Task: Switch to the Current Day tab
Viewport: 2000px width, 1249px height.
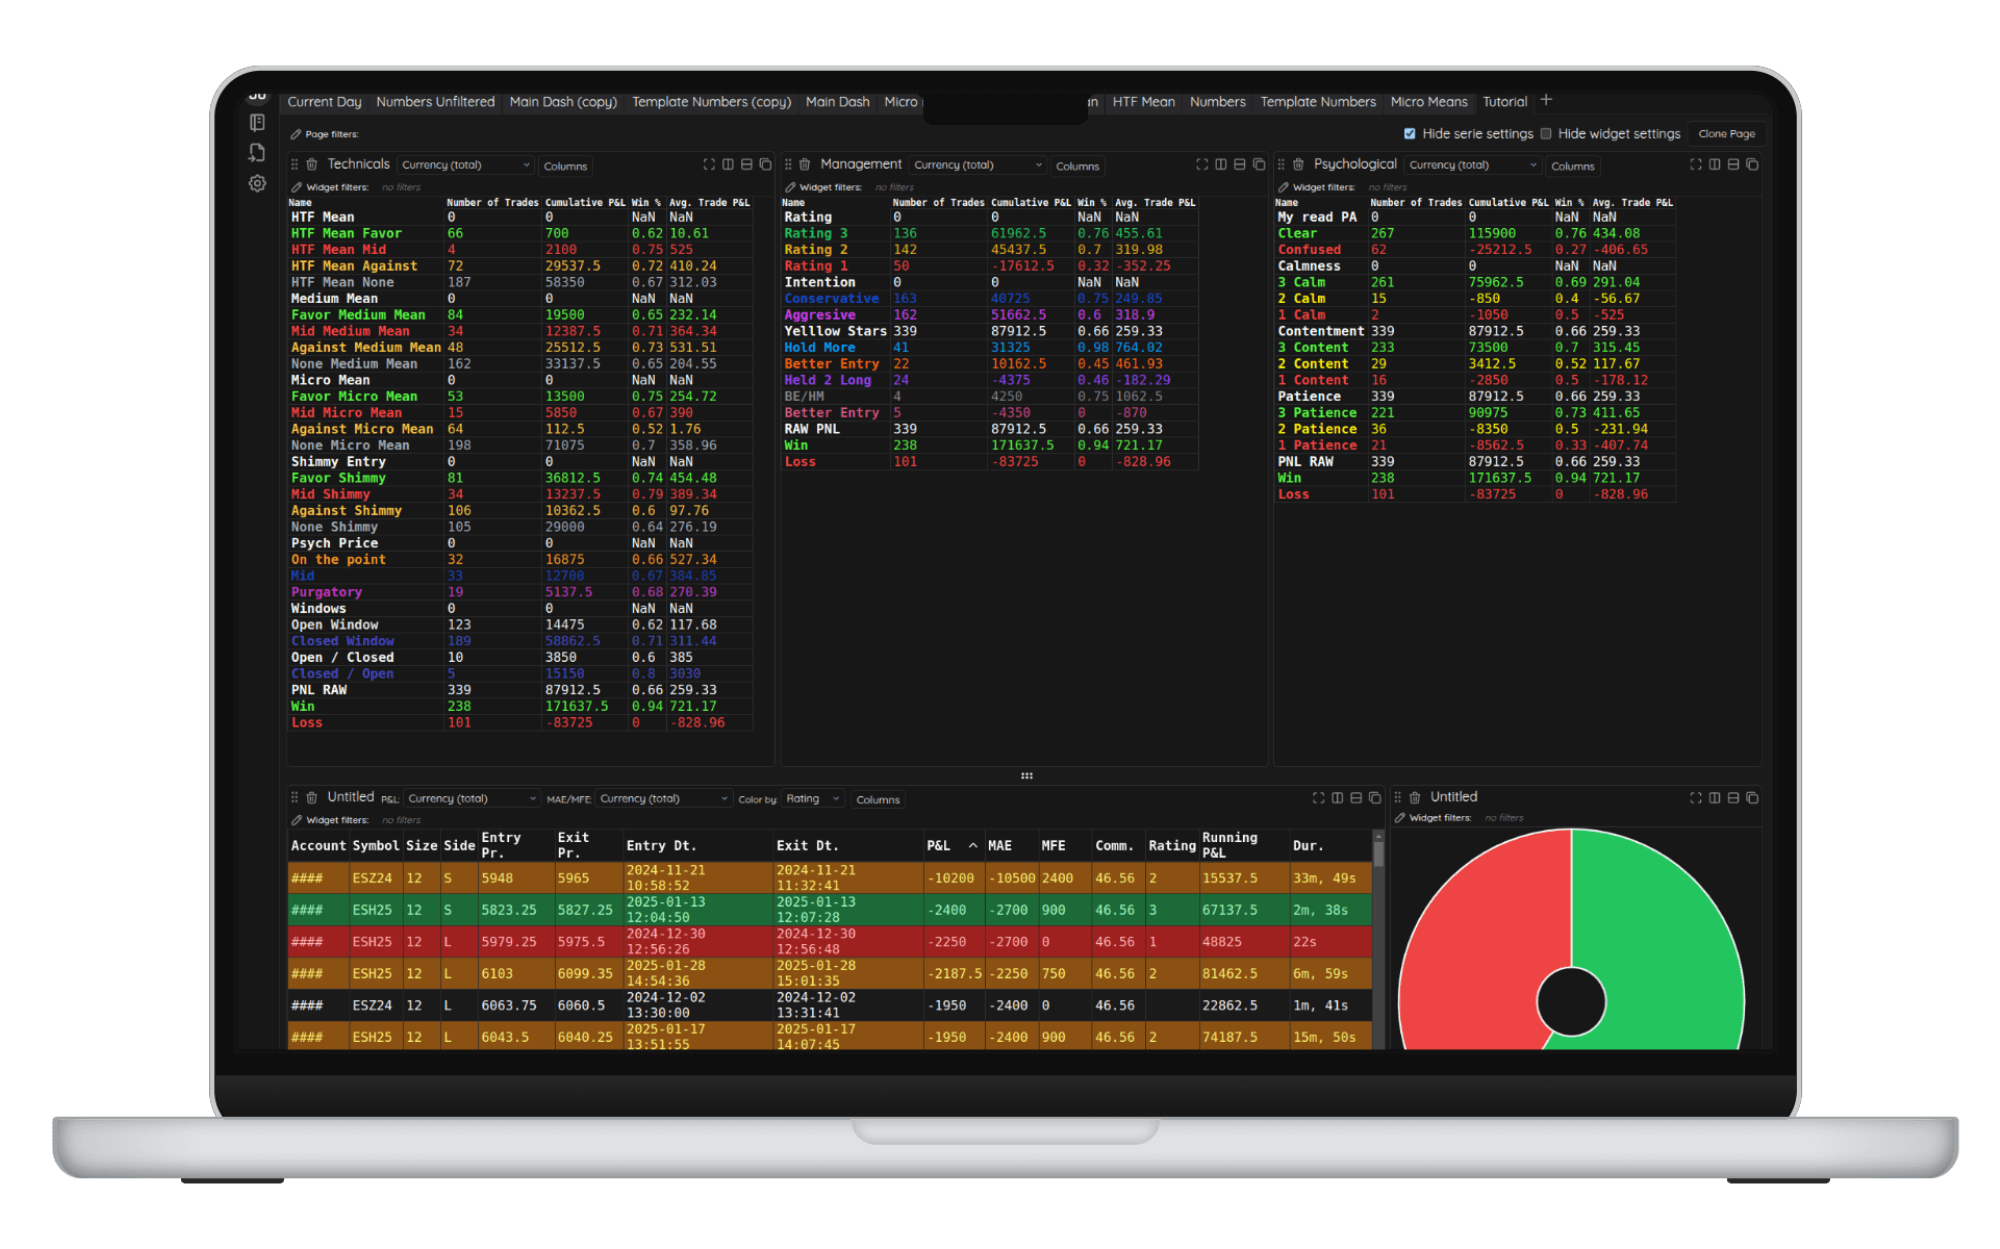Action: [x=324, y=102]
